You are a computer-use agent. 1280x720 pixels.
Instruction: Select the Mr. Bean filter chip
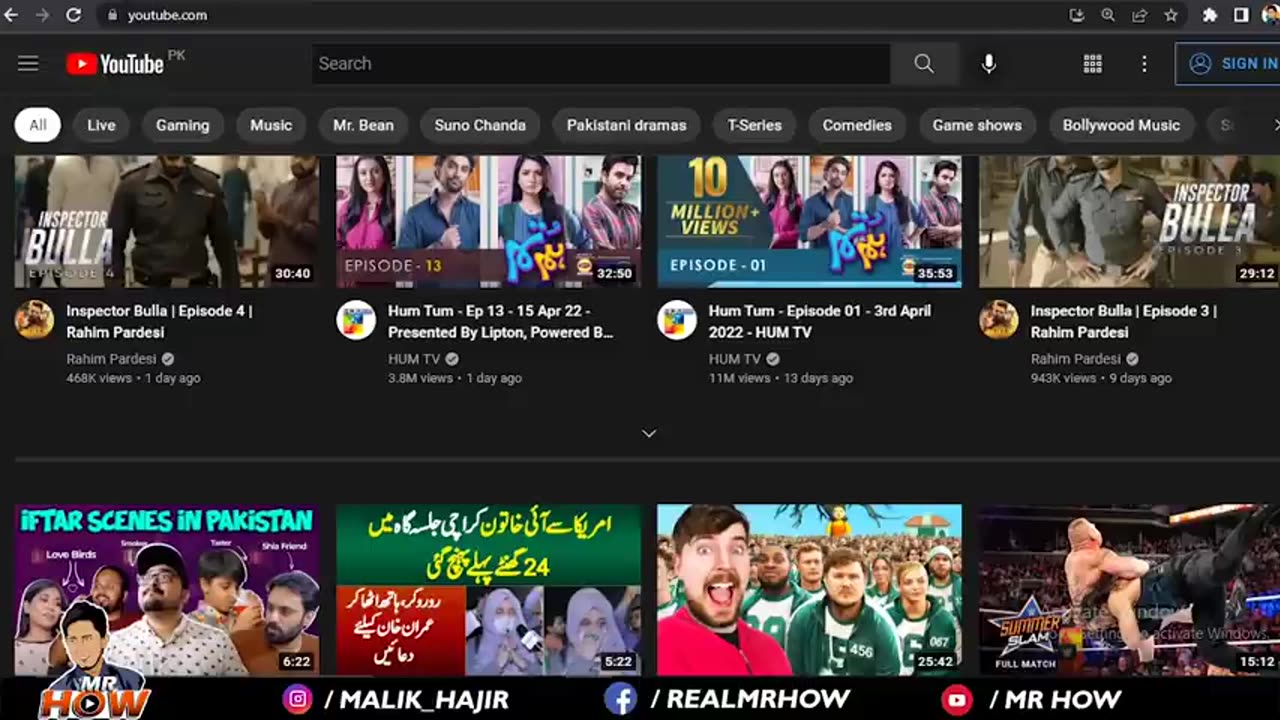coord(363,125)
